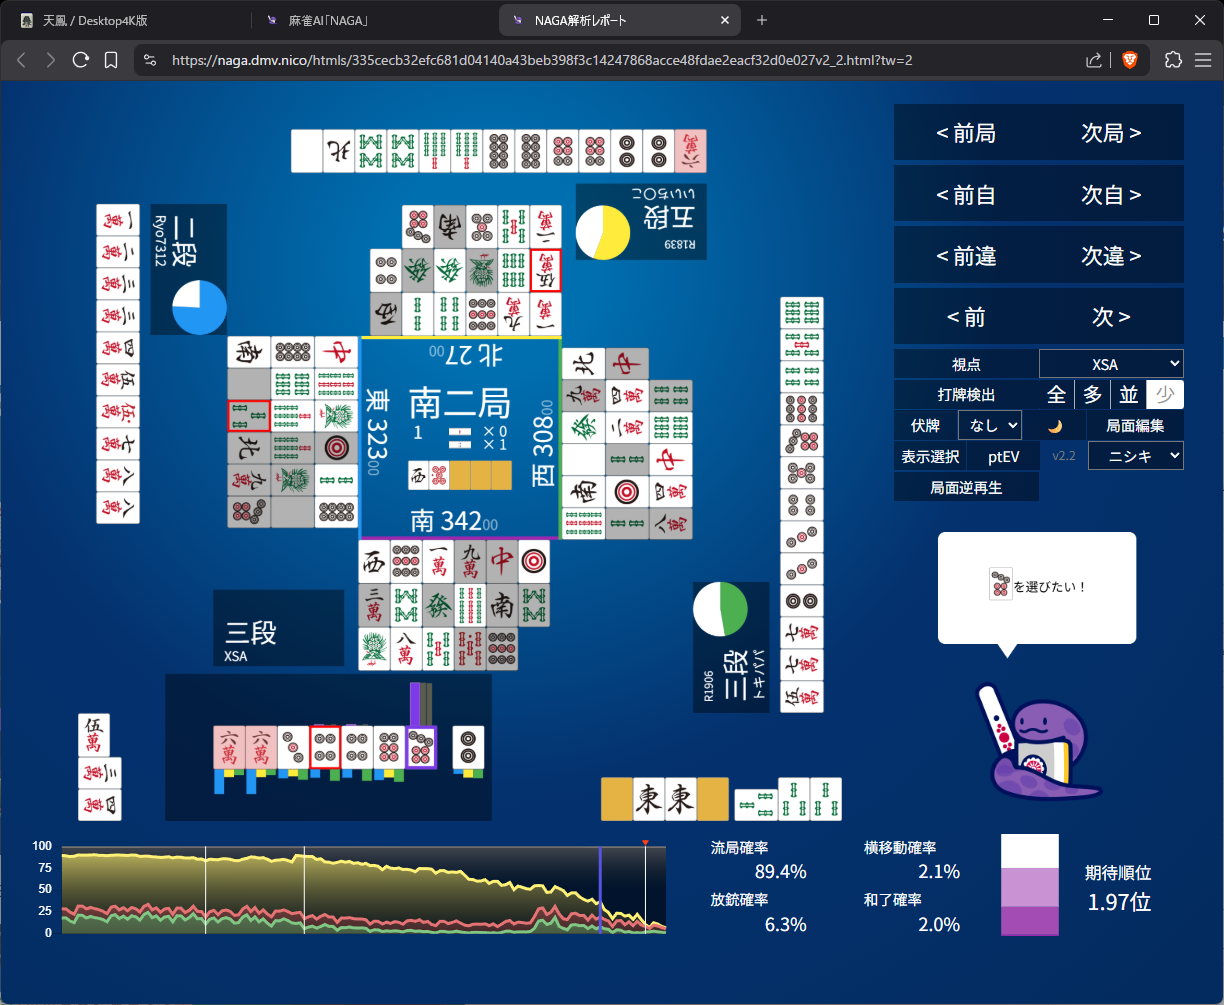Select the 並 discard detection level

1129,394
